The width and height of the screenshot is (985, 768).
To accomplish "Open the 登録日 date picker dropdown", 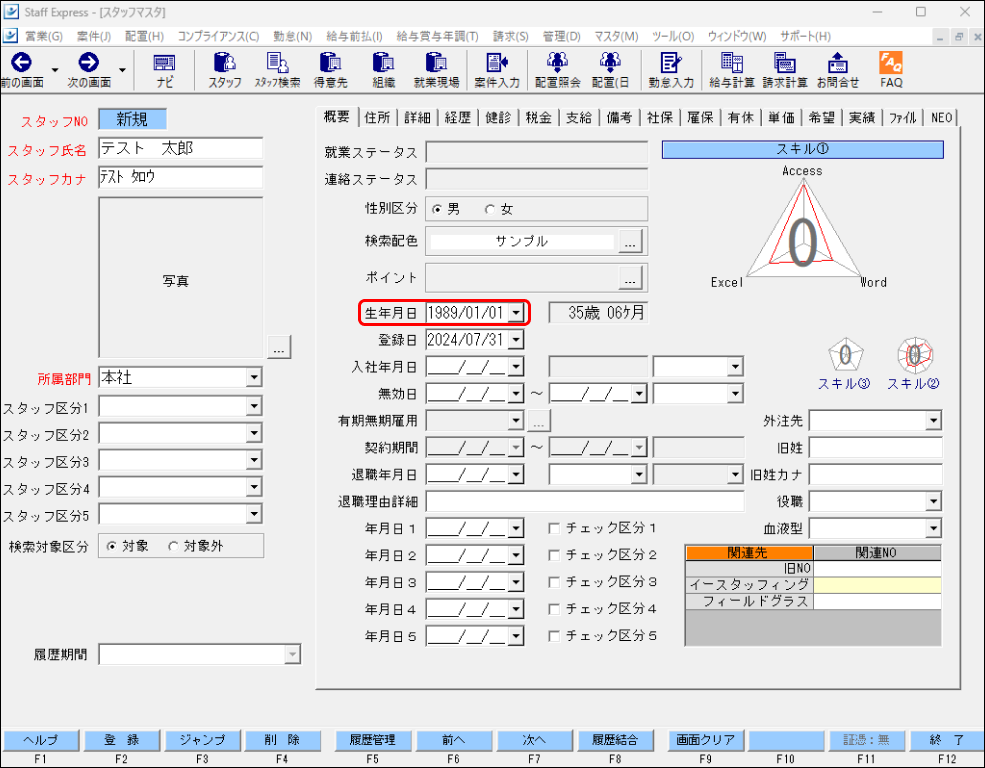I will pos(516,340).
